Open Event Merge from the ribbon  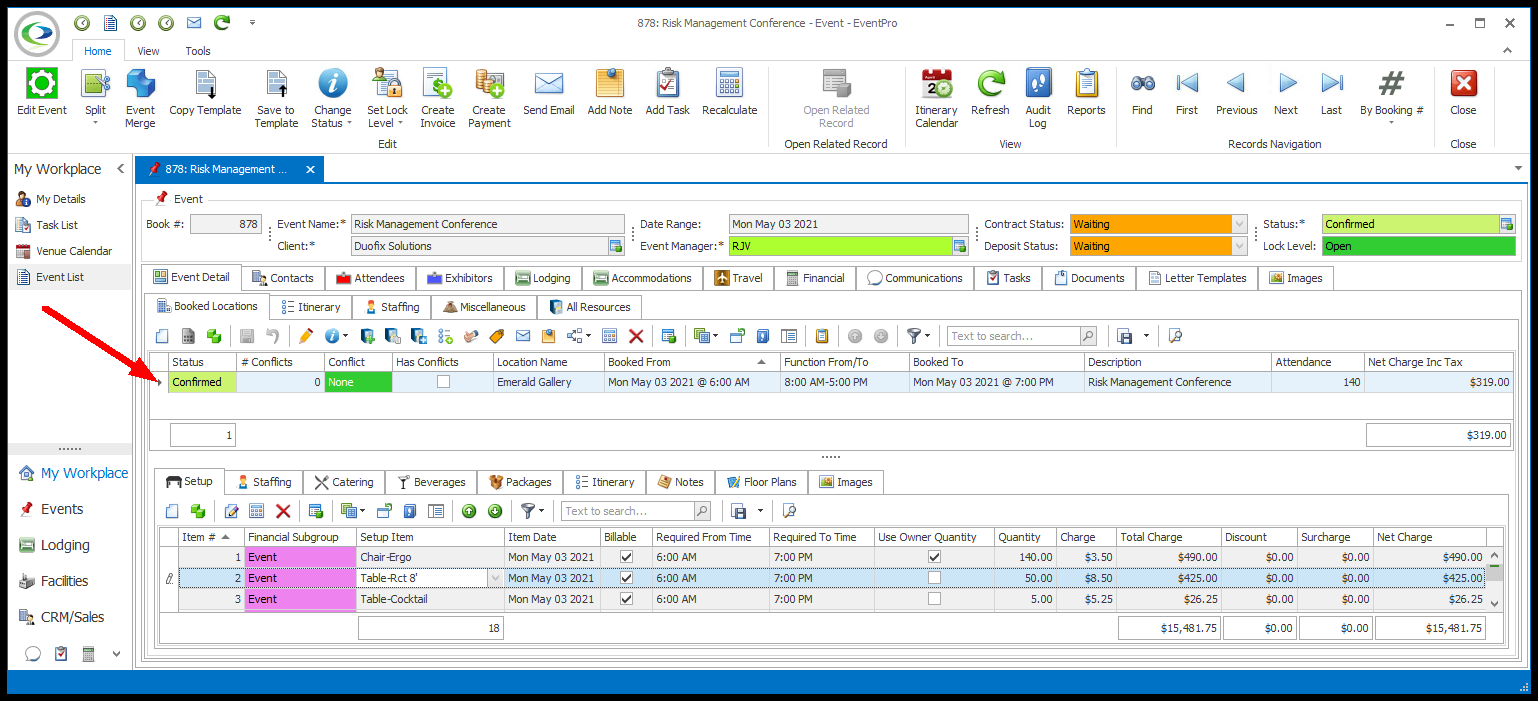point(140,98)
